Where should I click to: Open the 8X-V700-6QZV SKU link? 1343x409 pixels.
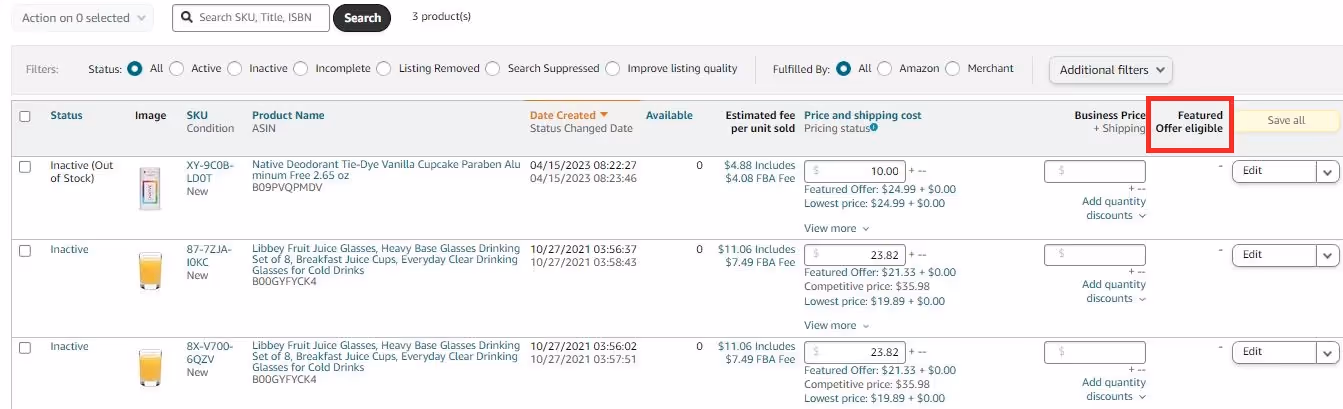pyautogui.click(x=210, y=352)
